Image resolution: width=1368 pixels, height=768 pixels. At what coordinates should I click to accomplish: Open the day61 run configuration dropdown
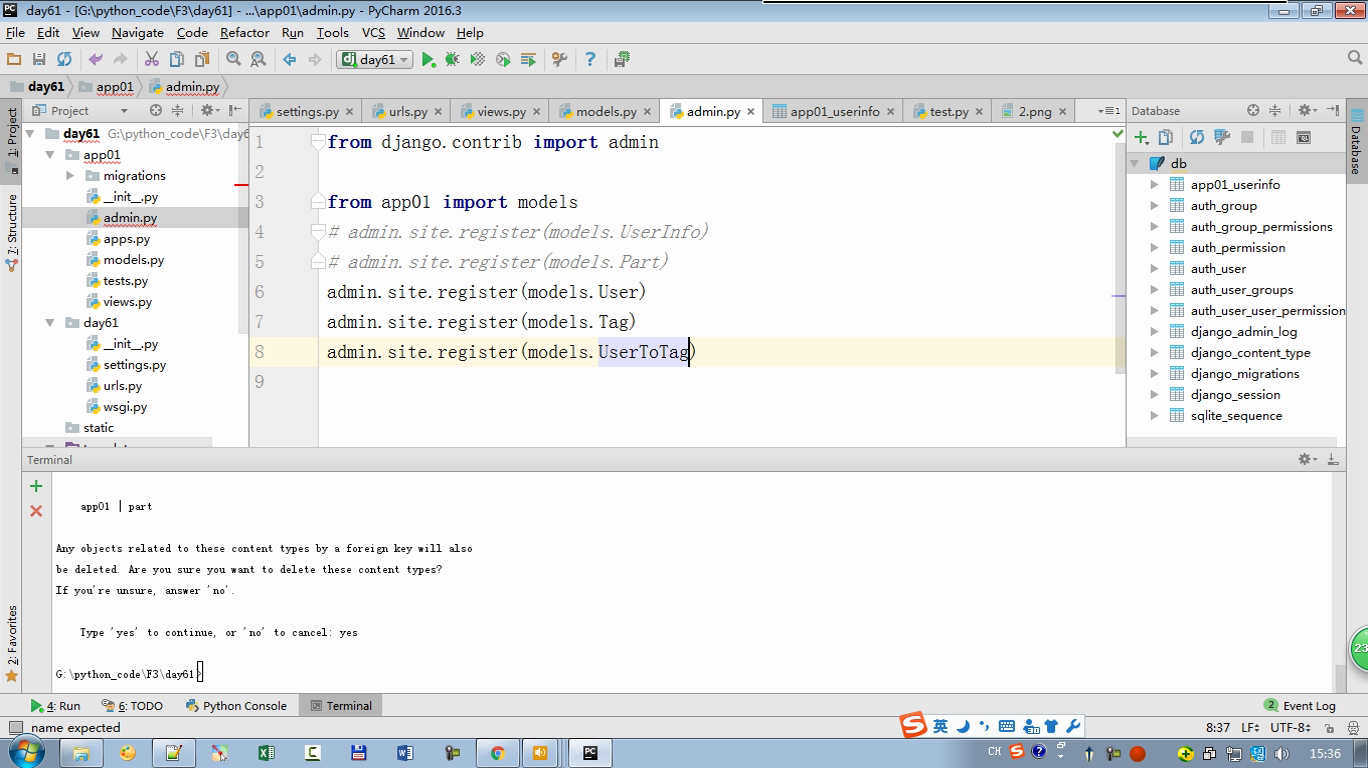tap(375, 60)
